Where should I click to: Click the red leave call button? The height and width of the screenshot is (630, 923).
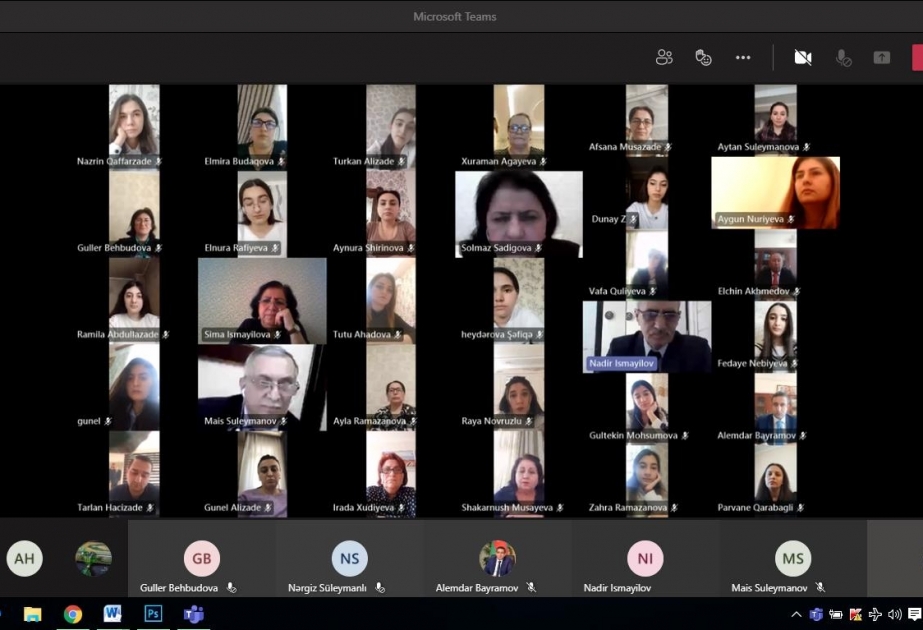click(x=917, y=57)
